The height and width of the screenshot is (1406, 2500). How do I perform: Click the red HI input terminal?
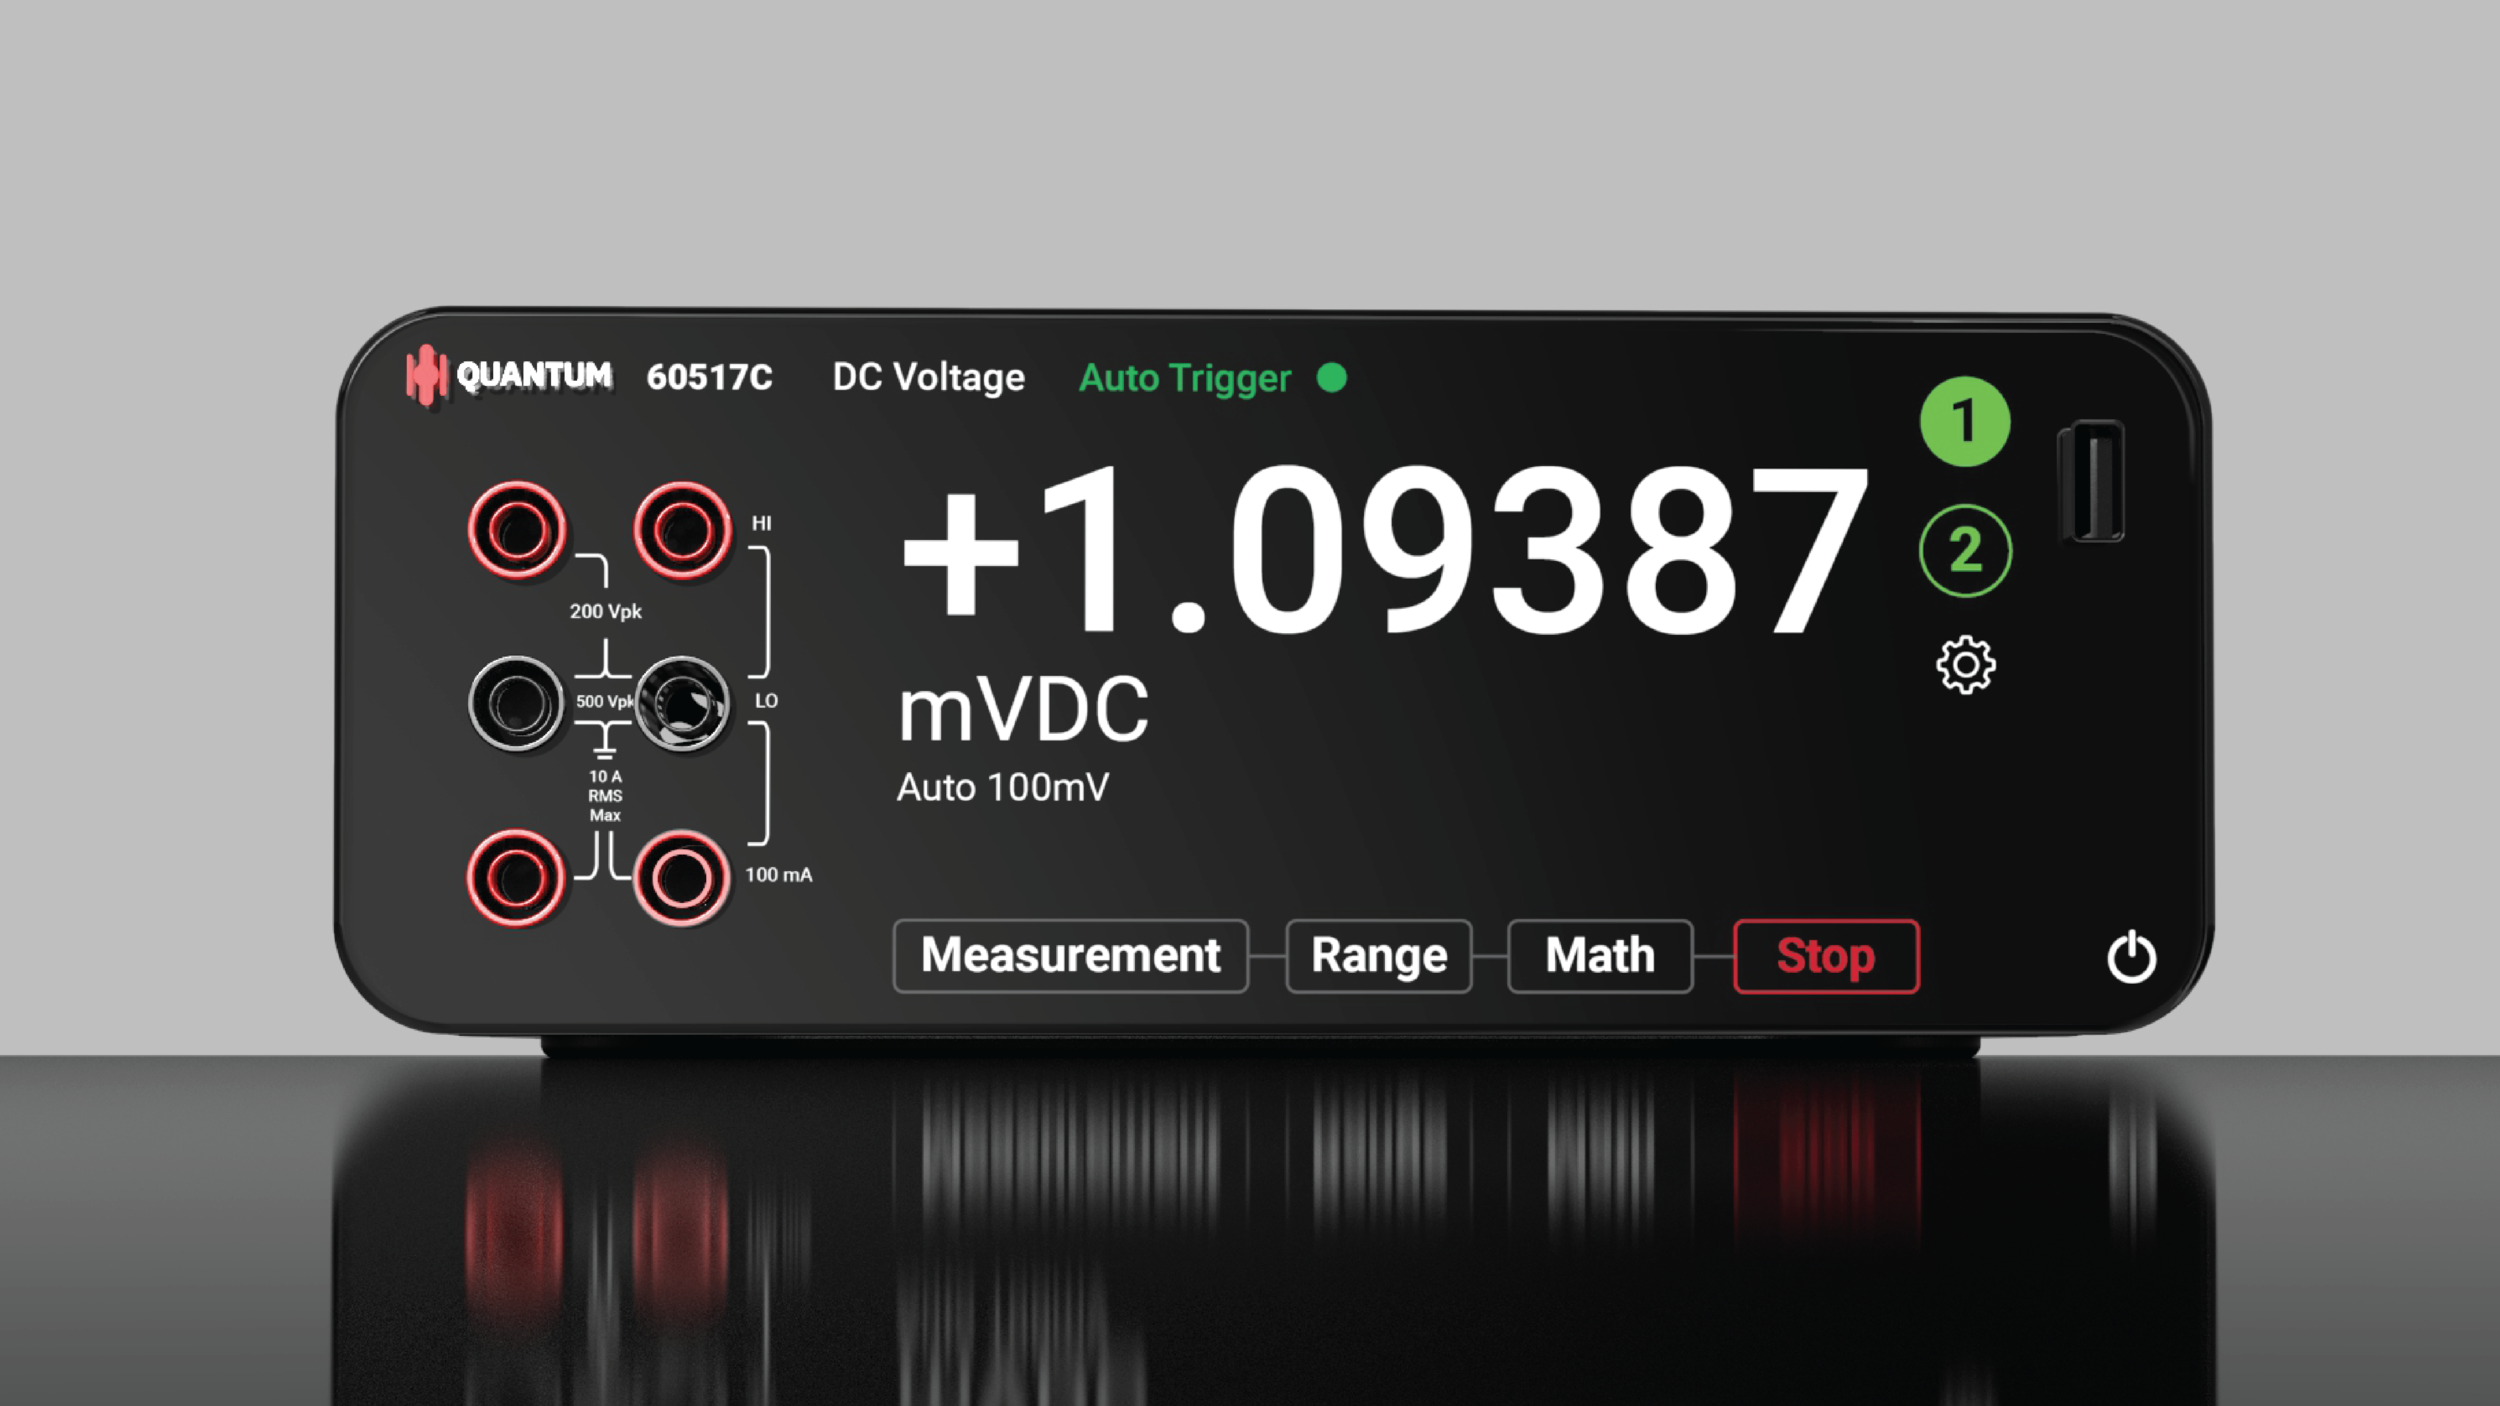point(682,530)
